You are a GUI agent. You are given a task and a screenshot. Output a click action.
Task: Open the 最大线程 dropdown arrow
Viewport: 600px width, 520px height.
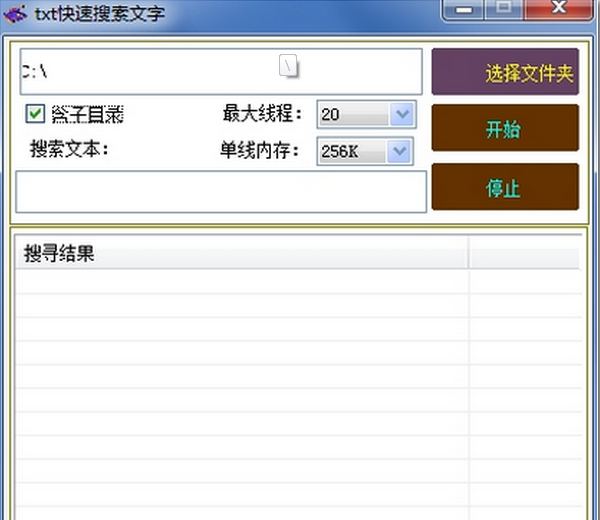(402, 115)
